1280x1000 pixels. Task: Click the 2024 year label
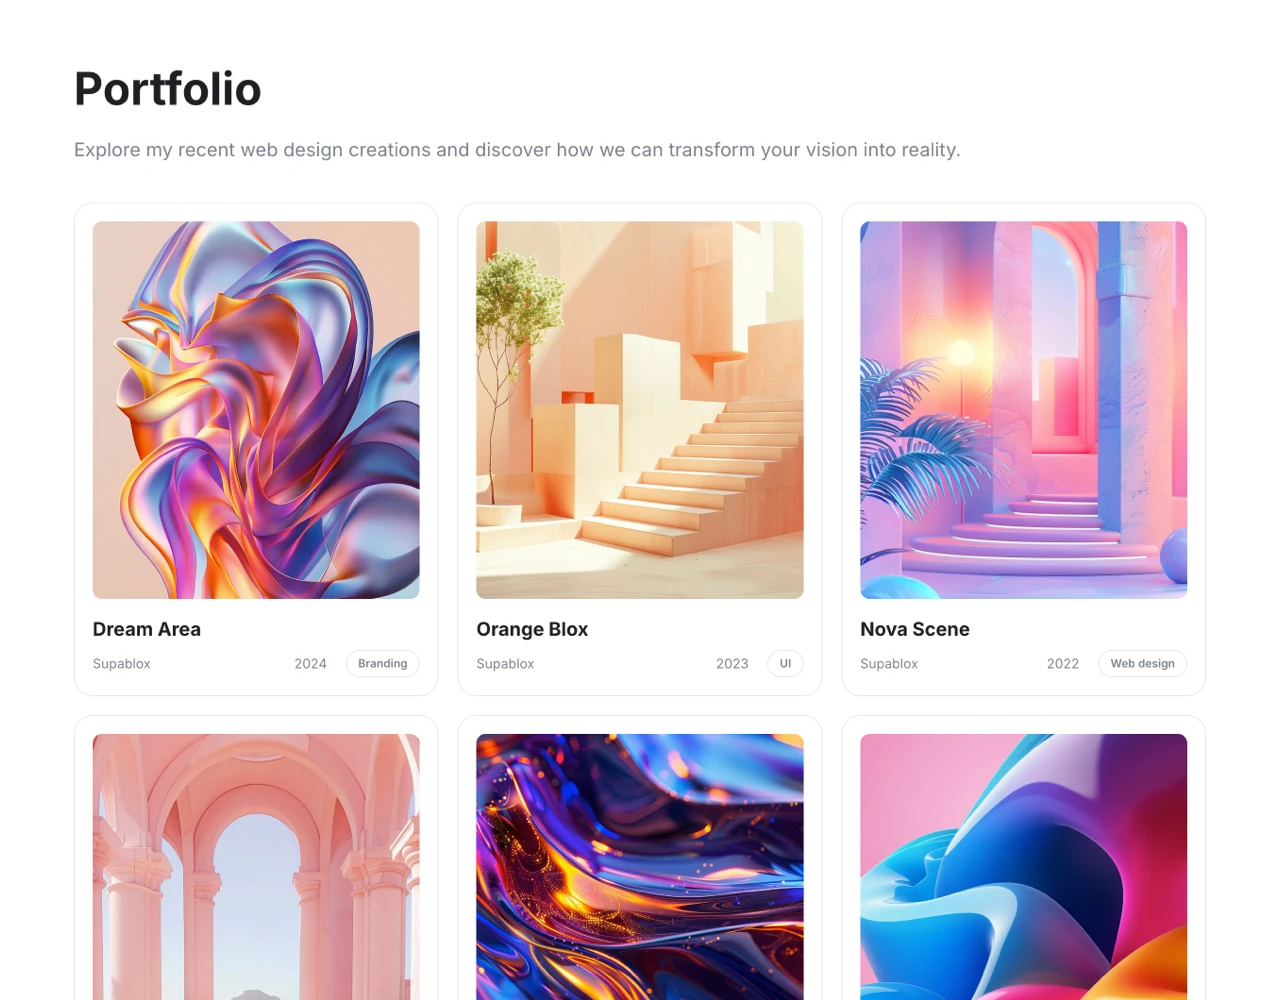(x=310, y=664)
